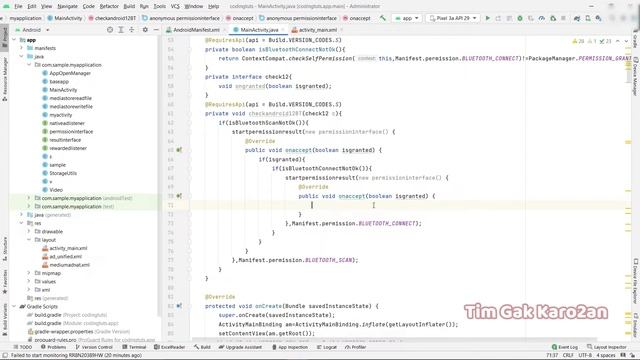Open the Device Manager side panel
This screenshot has width=640, height=360.
click(636, 76)
